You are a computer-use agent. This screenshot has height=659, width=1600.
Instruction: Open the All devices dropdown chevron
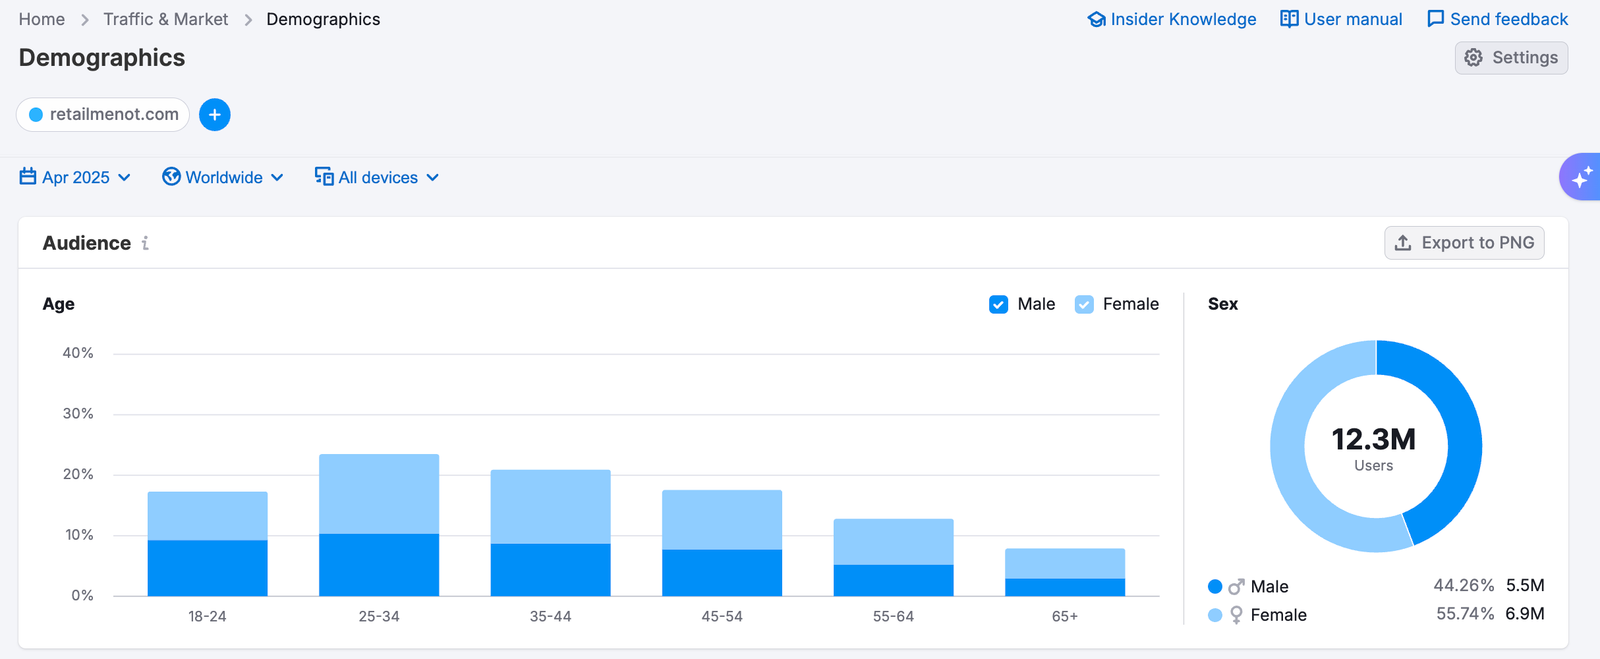point(433,177)
